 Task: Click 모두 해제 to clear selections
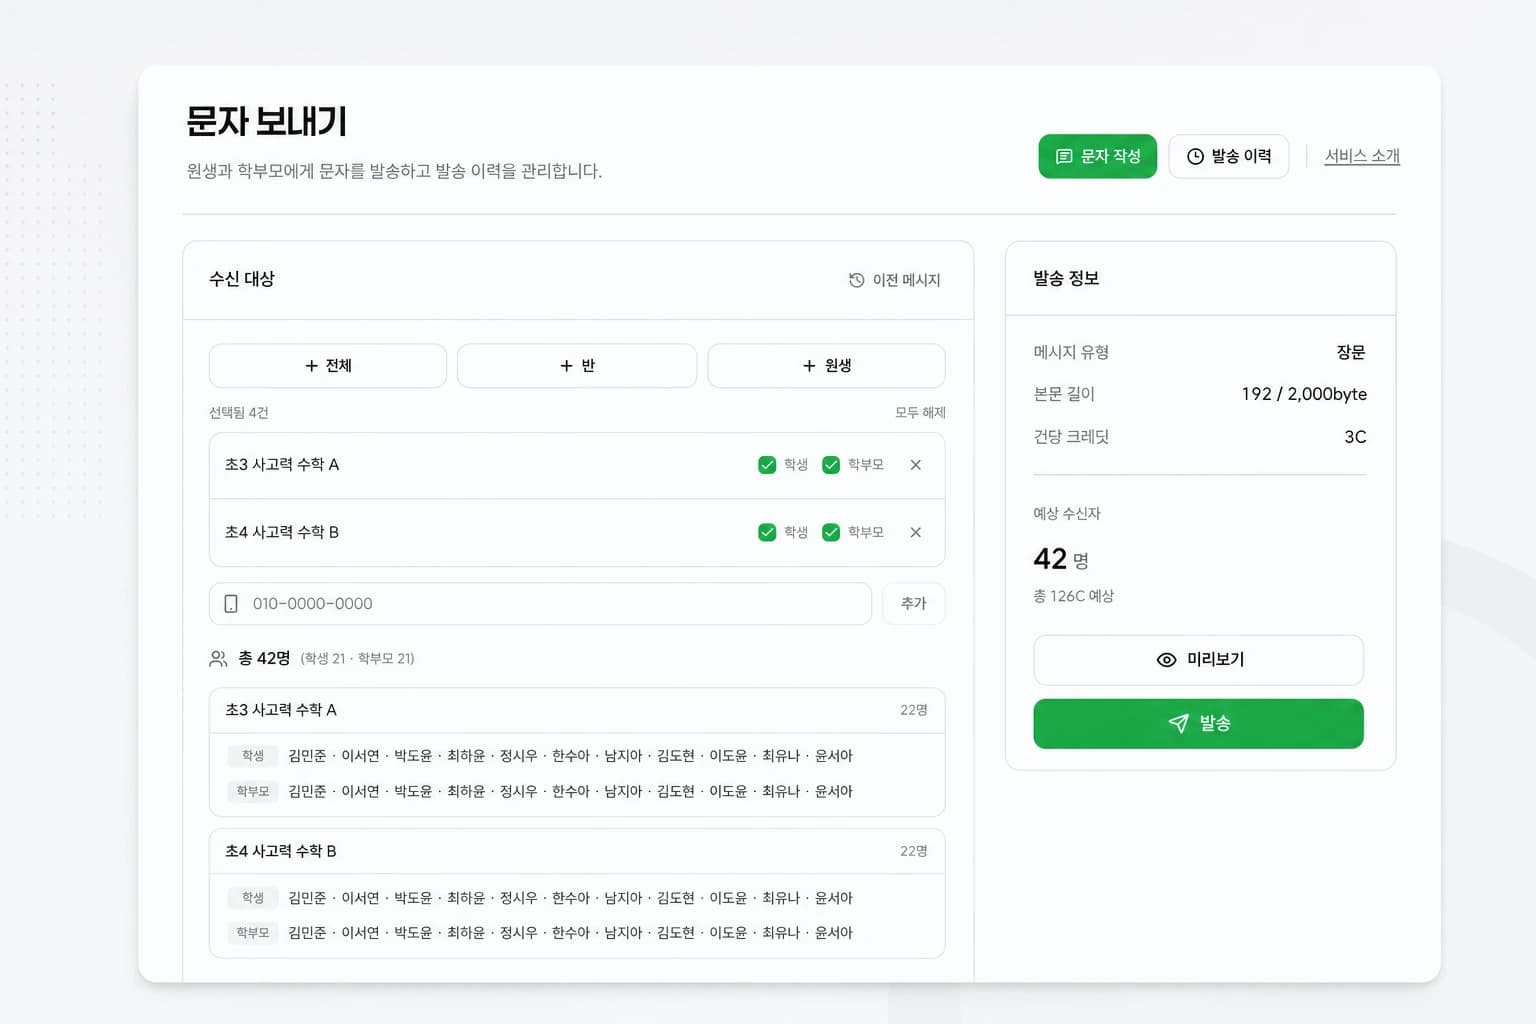click(x=920, y=412)
